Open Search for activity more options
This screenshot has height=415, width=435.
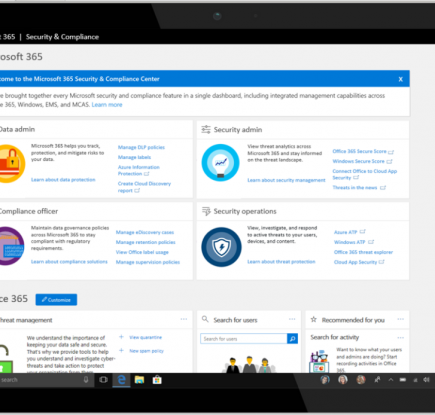click(x=400, y=338)
